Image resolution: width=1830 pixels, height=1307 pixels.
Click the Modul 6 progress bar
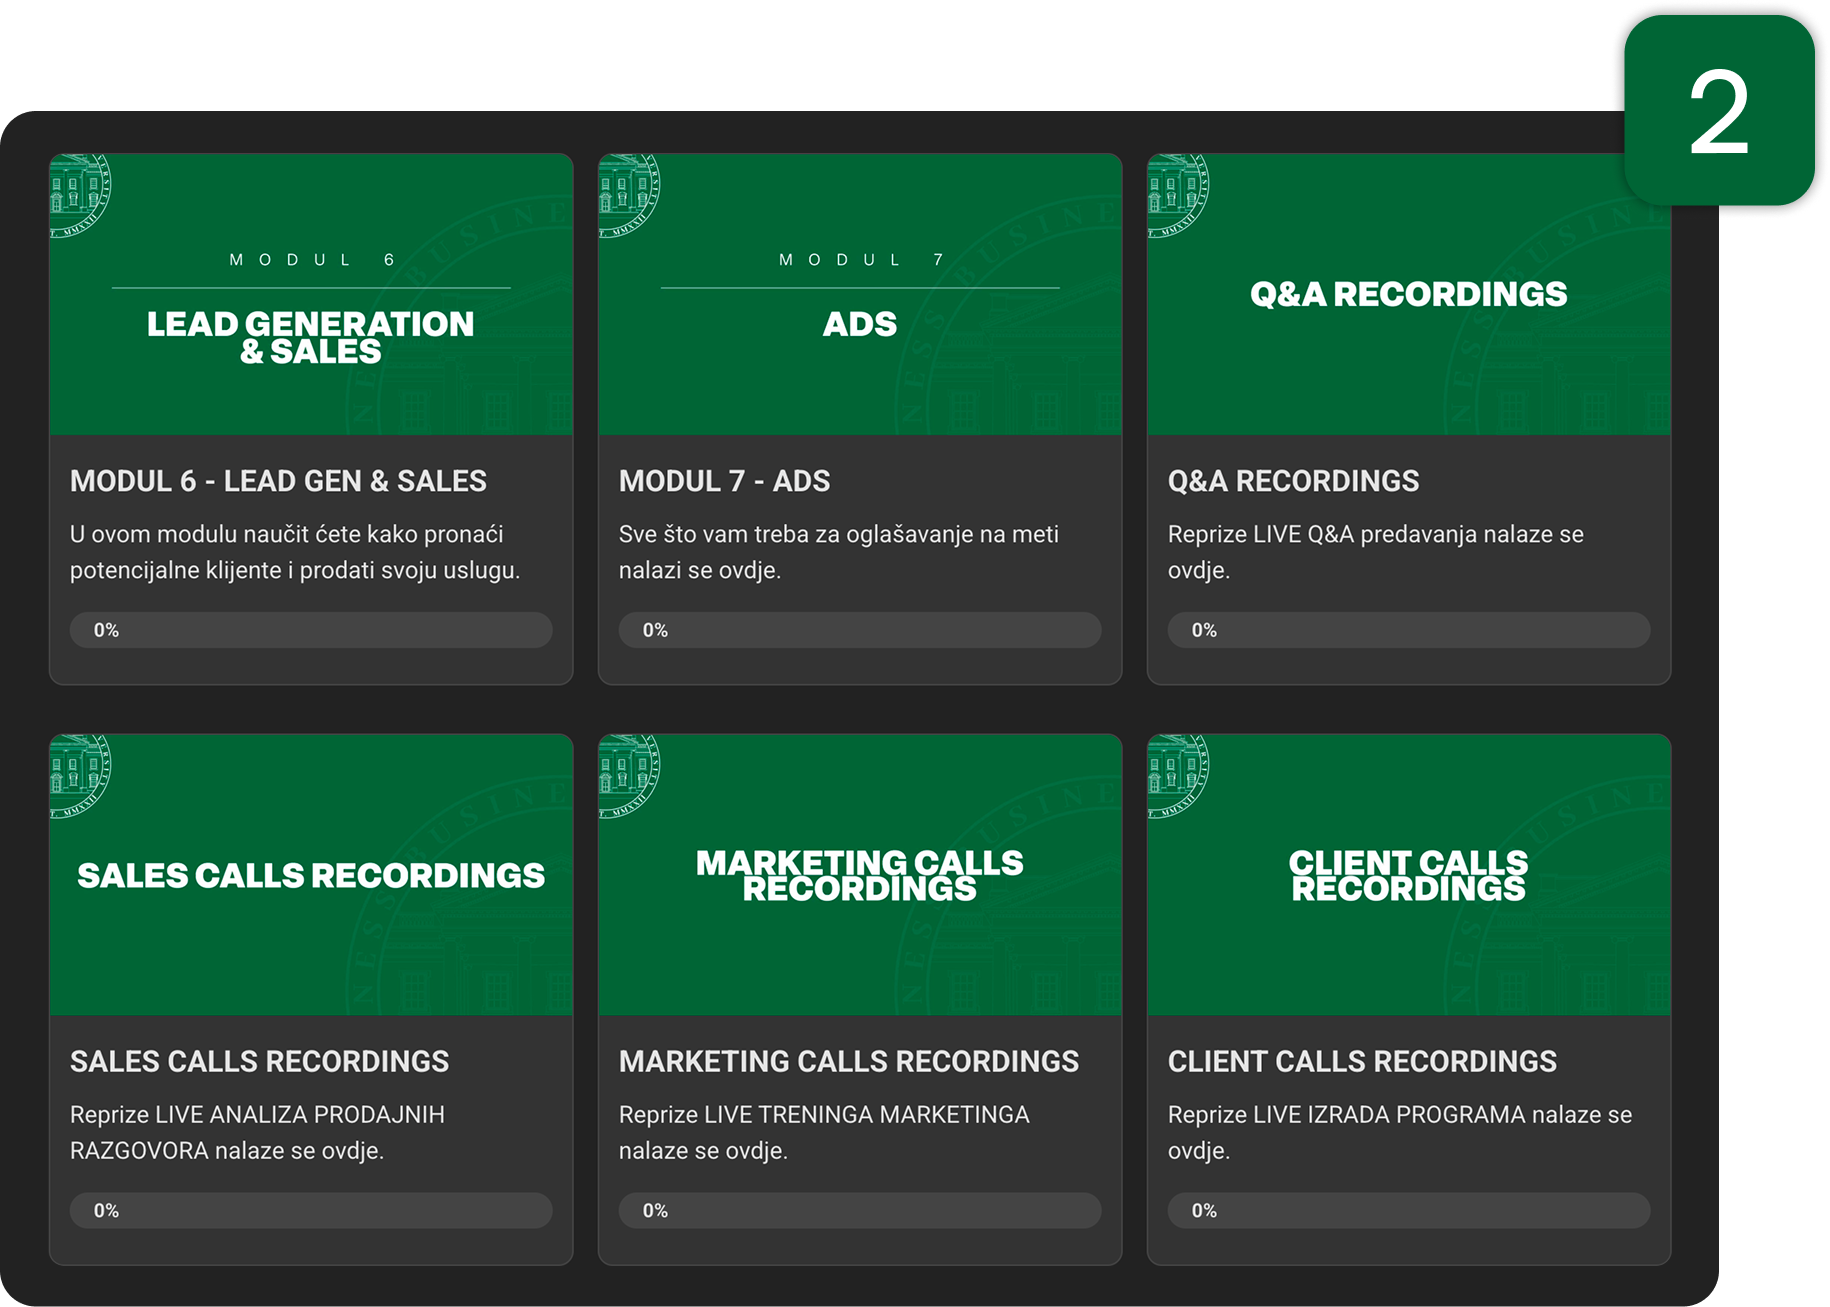(x=311, y=630)
